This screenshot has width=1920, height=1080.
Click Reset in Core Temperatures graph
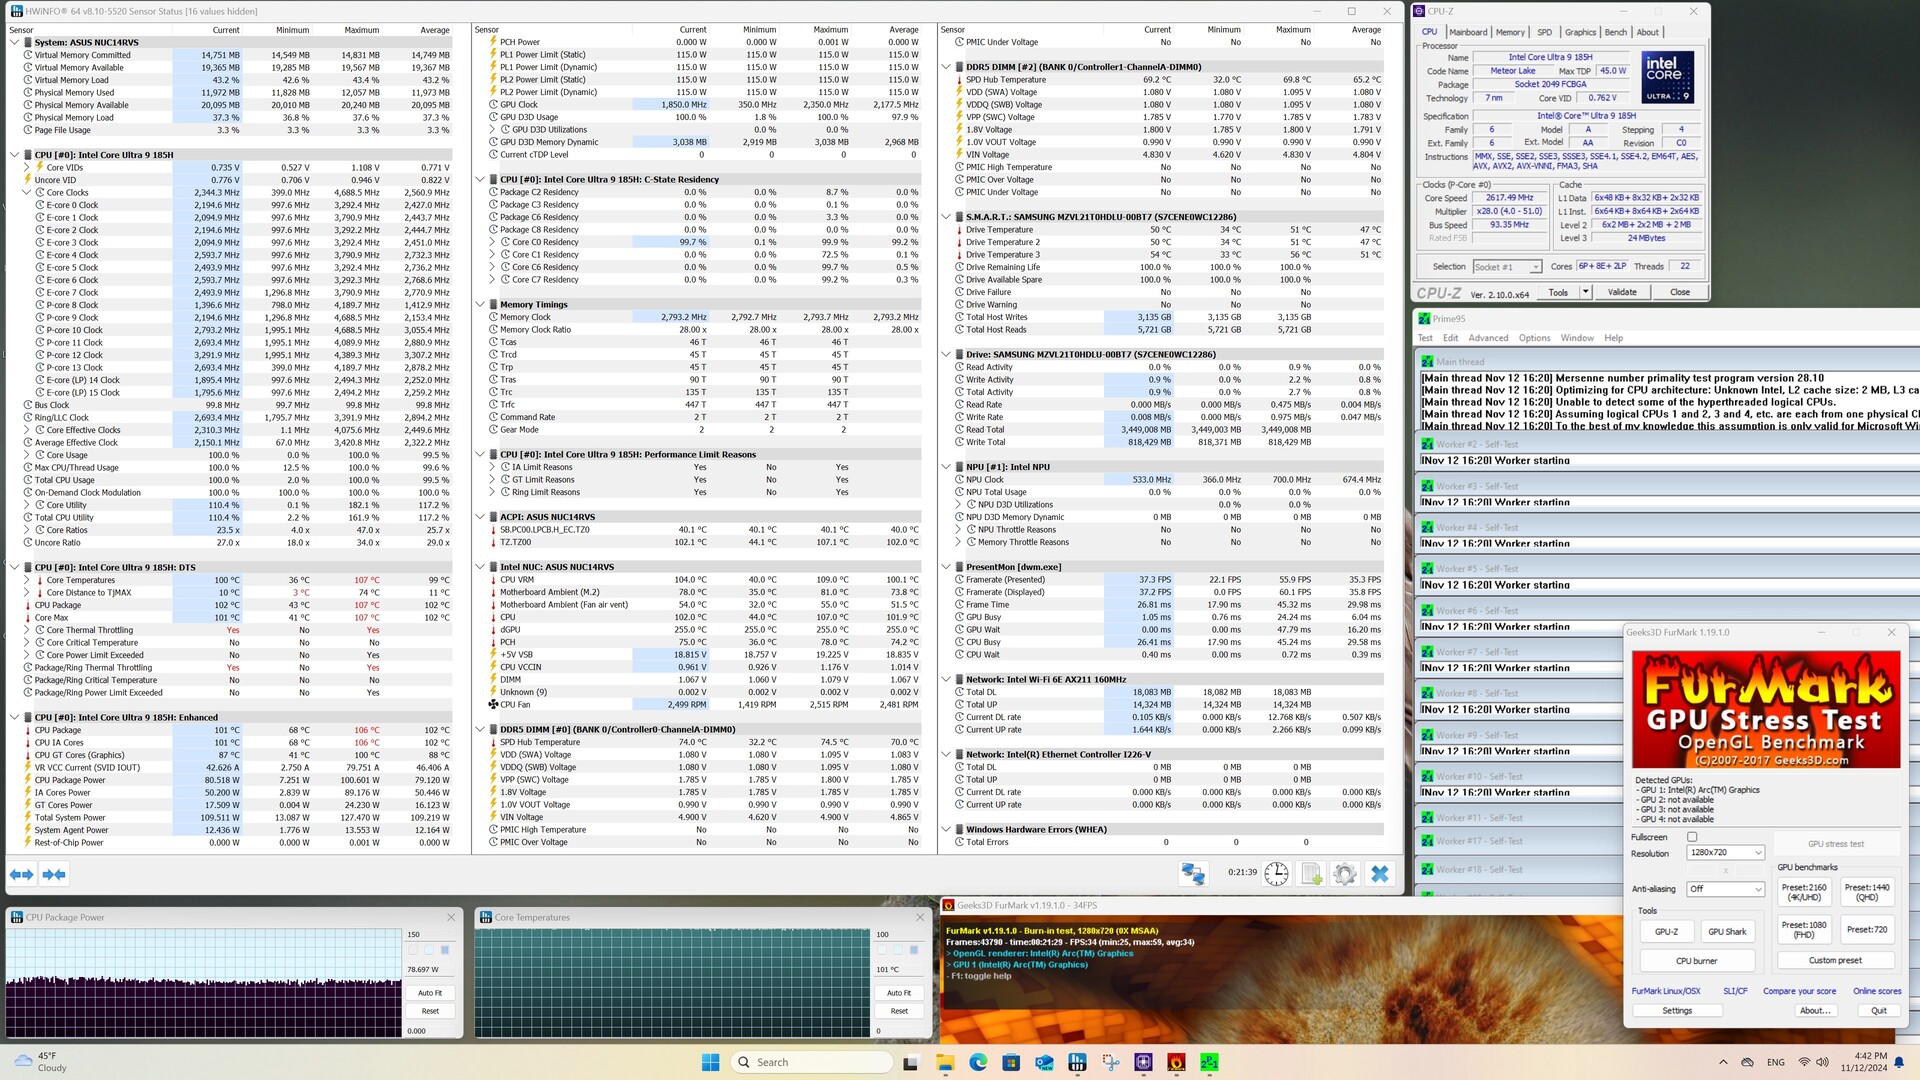[899, 1011]
